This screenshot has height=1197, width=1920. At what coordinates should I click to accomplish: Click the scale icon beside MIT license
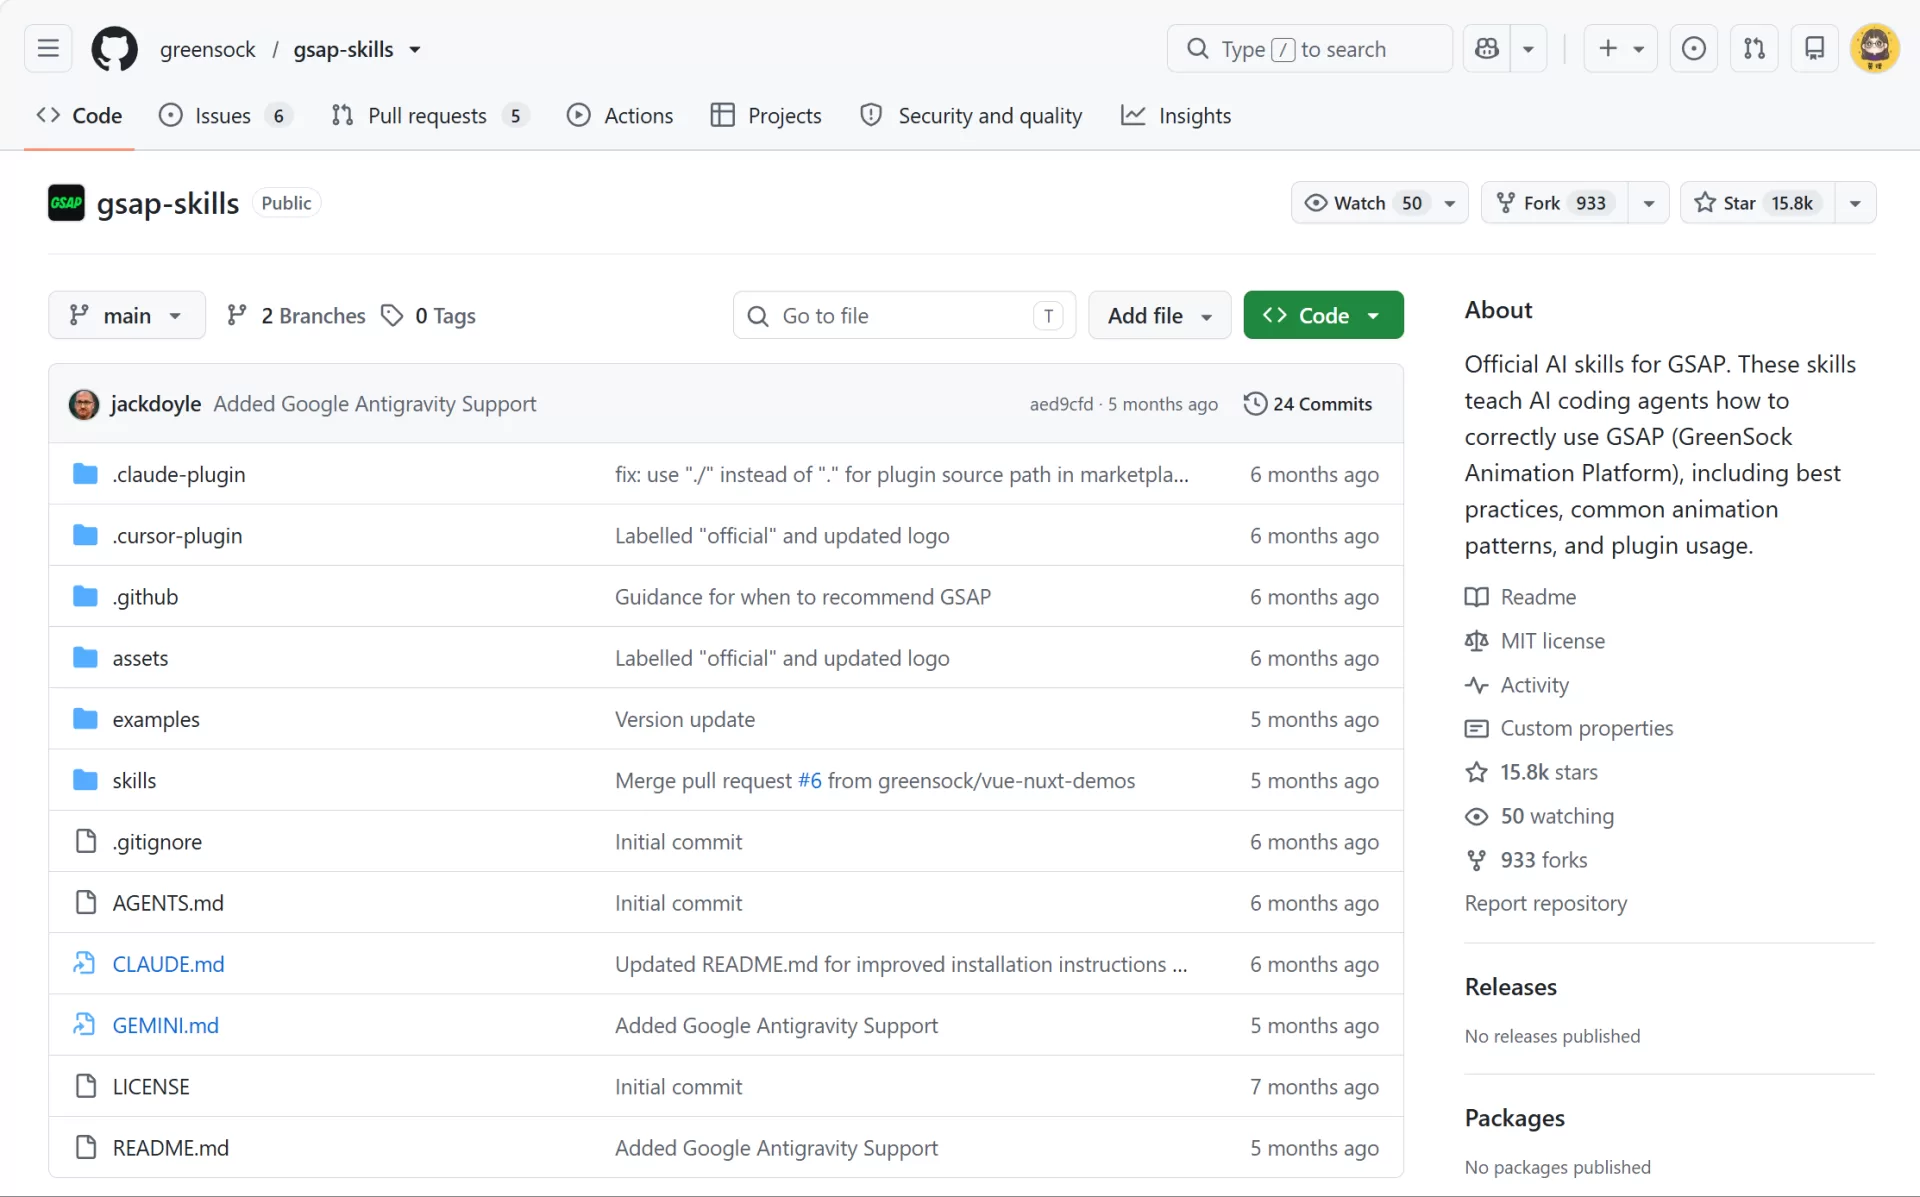(1476, 641)
